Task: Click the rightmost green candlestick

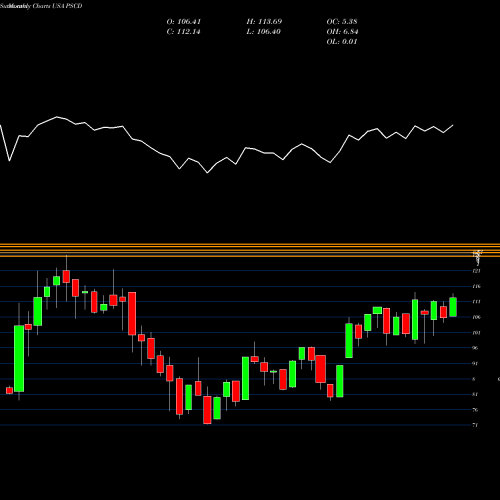Action: tap(453, 307)
